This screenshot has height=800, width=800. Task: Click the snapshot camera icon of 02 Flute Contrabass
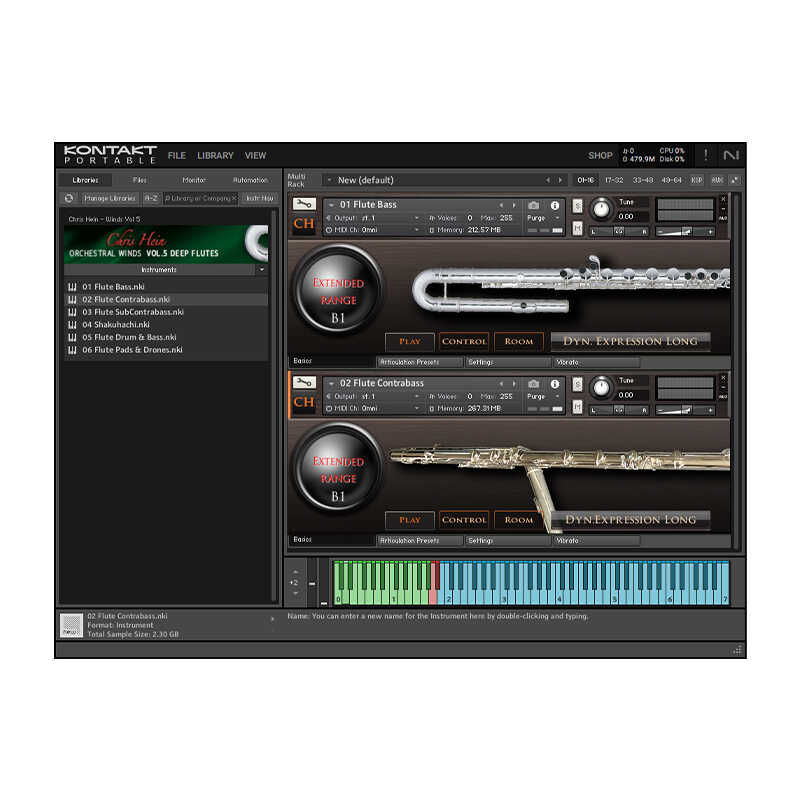(x=534, y=384)
